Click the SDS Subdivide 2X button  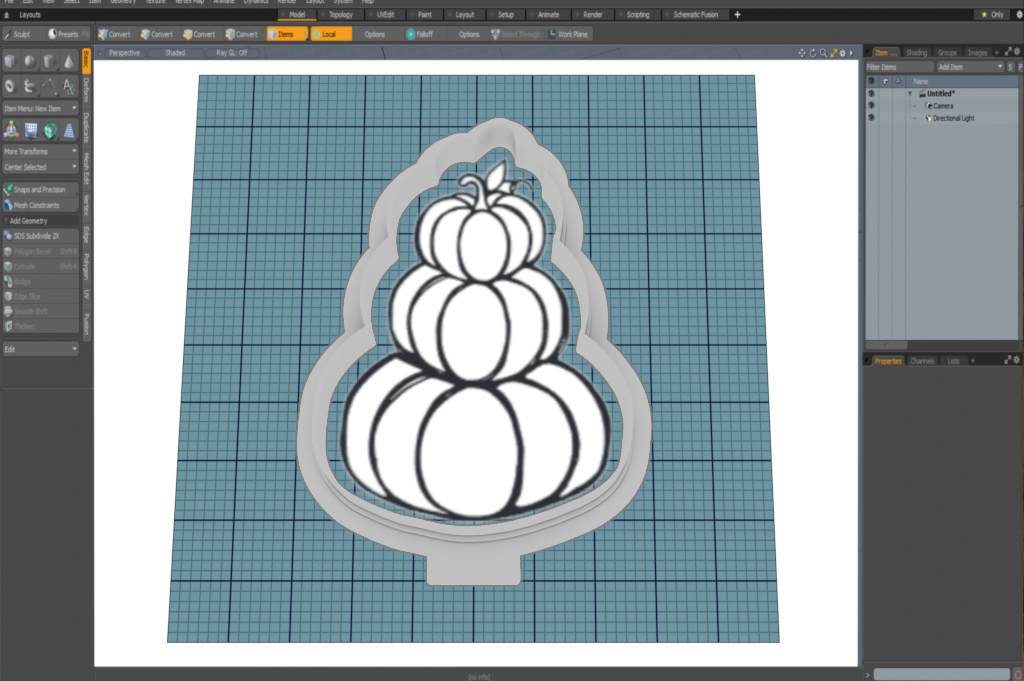(x=40, y=236)
